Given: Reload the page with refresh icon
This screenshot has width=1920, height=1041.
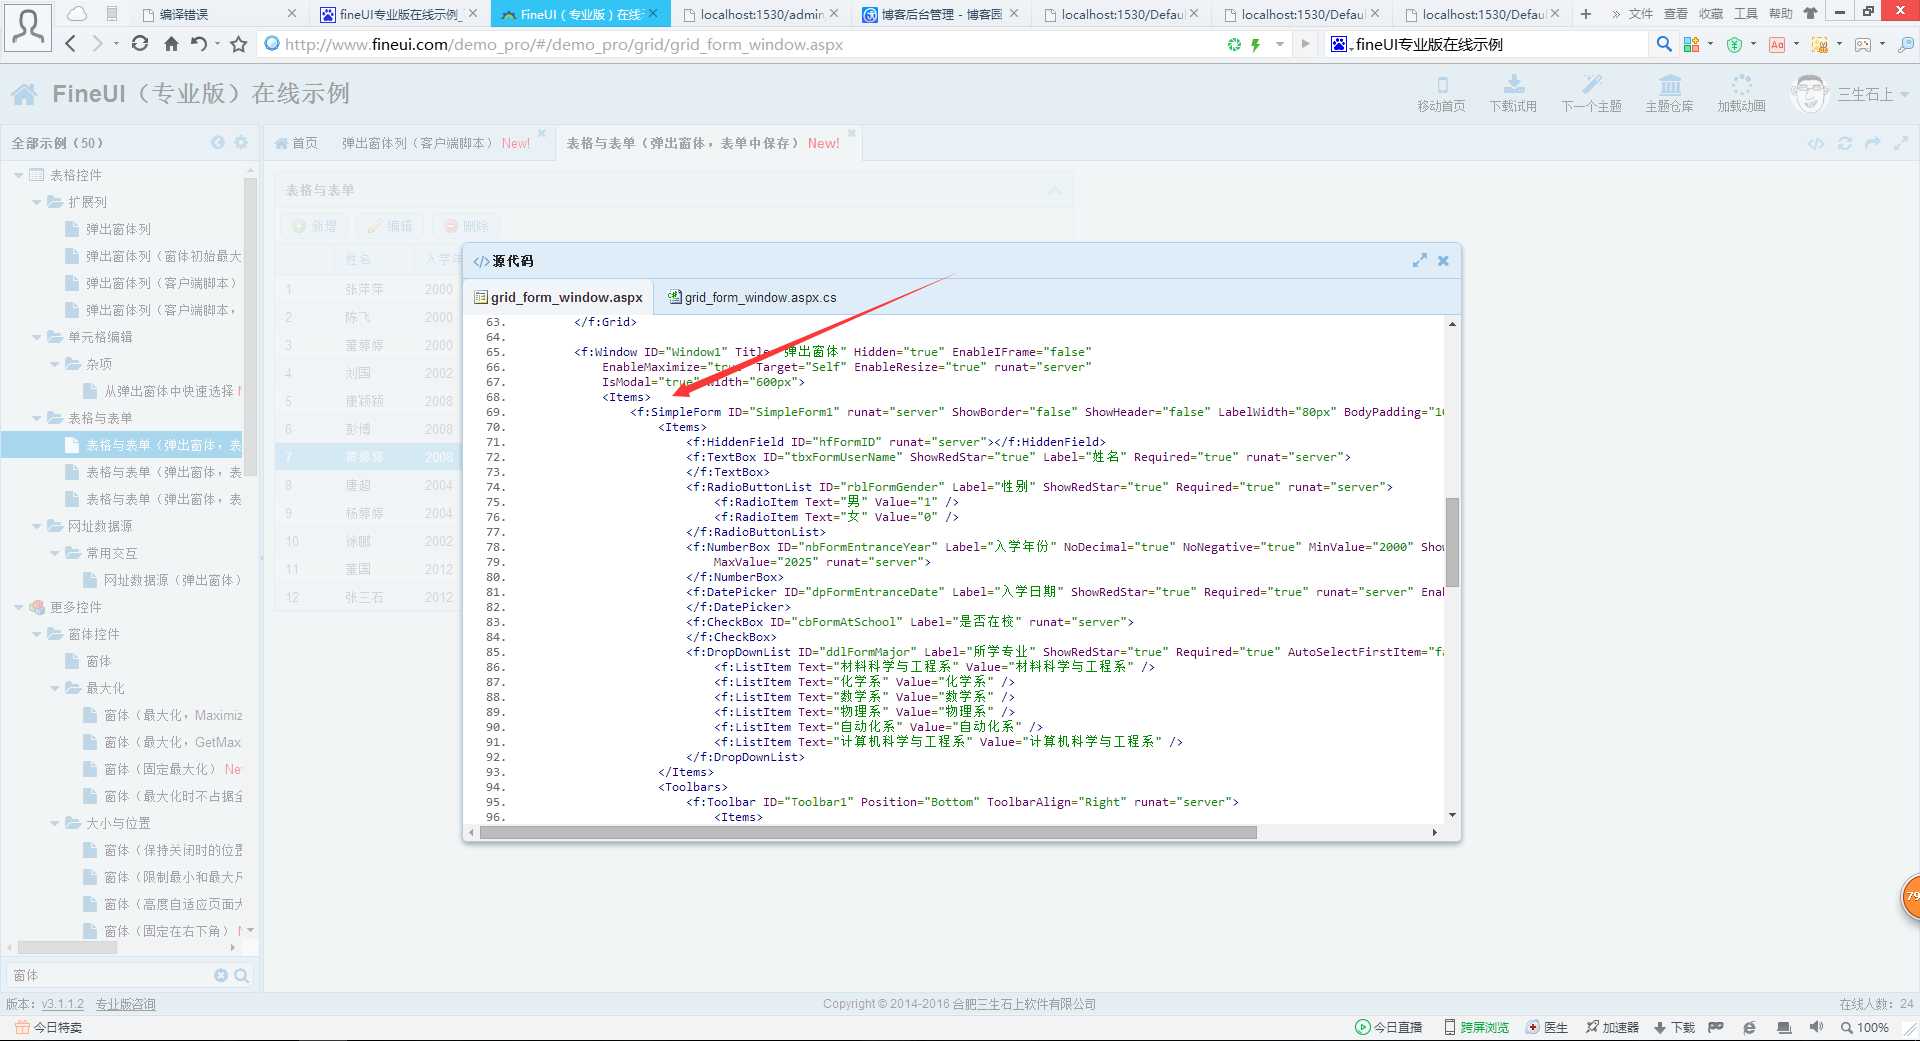Looking at the screenshot, I should click(140, 44).
